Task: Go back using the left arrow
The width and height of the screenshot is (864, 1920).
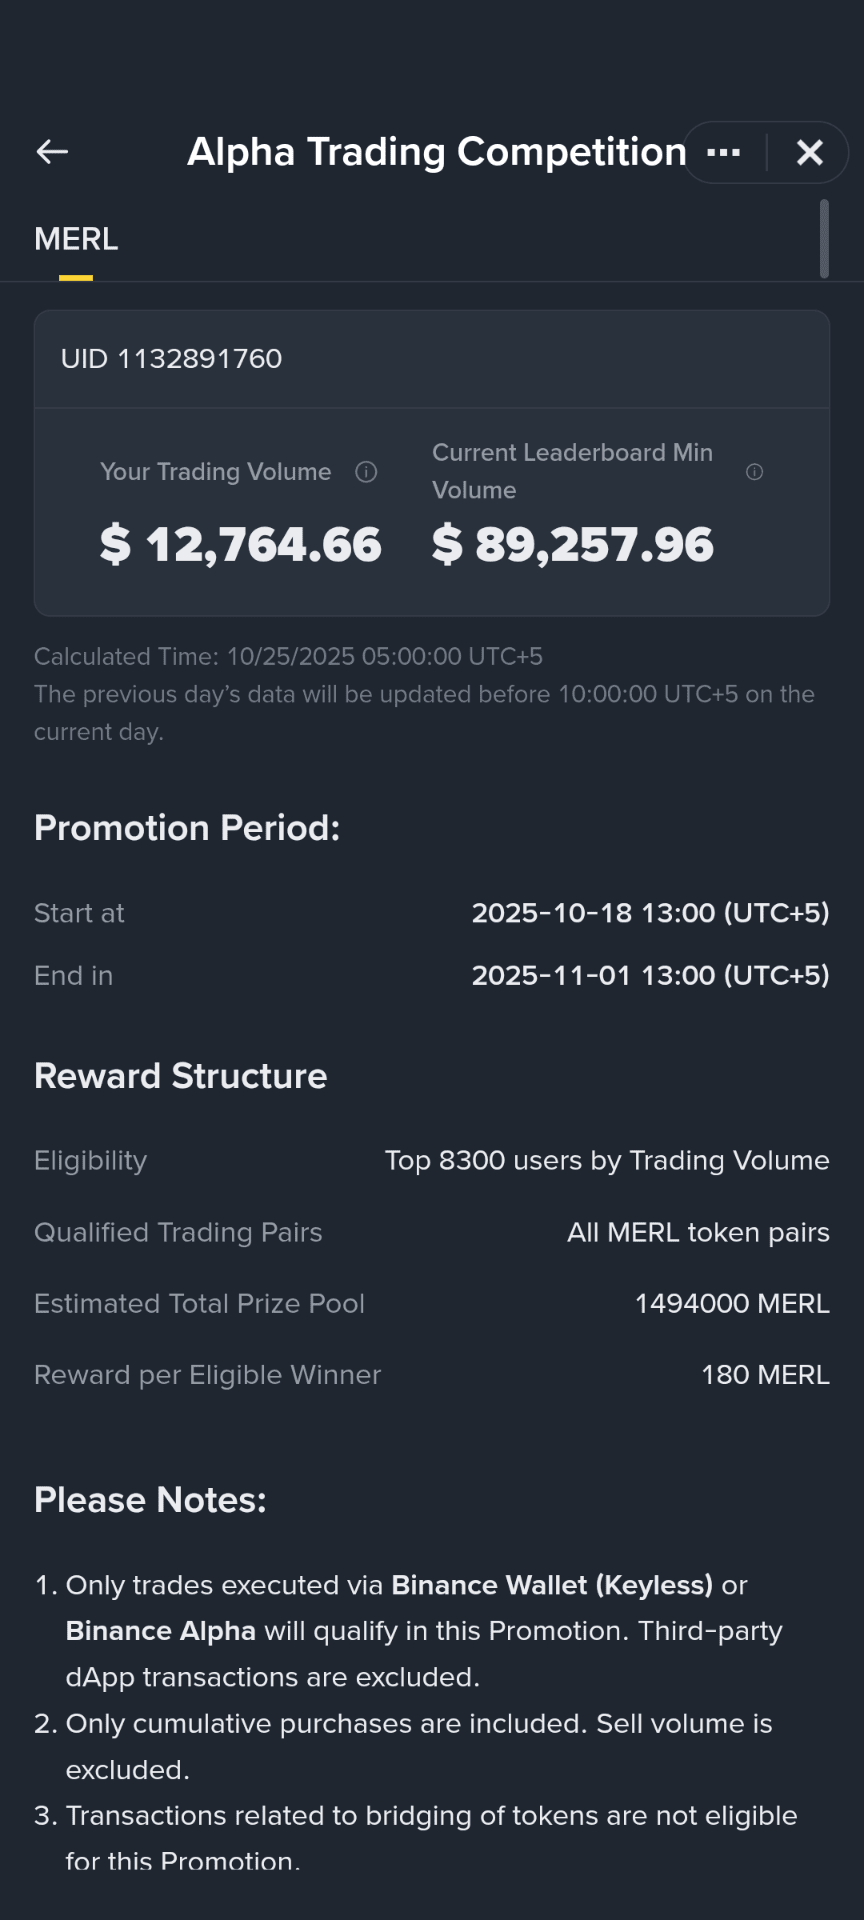Action: (52, 152)
